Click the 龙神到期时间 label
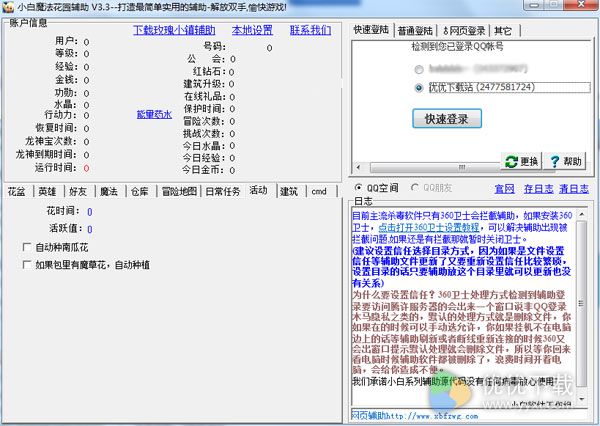The height and width of the screenshot is (426, 600). pos(46,155)
